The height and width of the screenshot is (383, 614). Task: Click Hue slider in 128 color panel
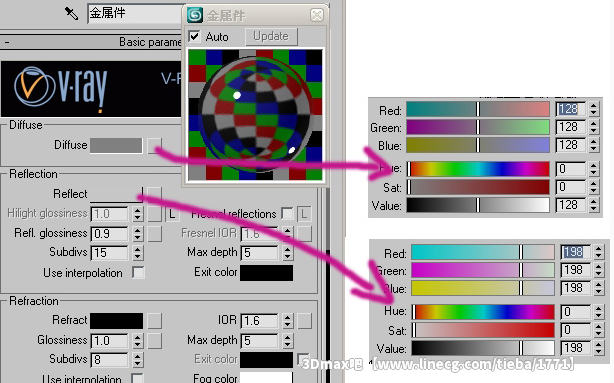tap(478, 169)
